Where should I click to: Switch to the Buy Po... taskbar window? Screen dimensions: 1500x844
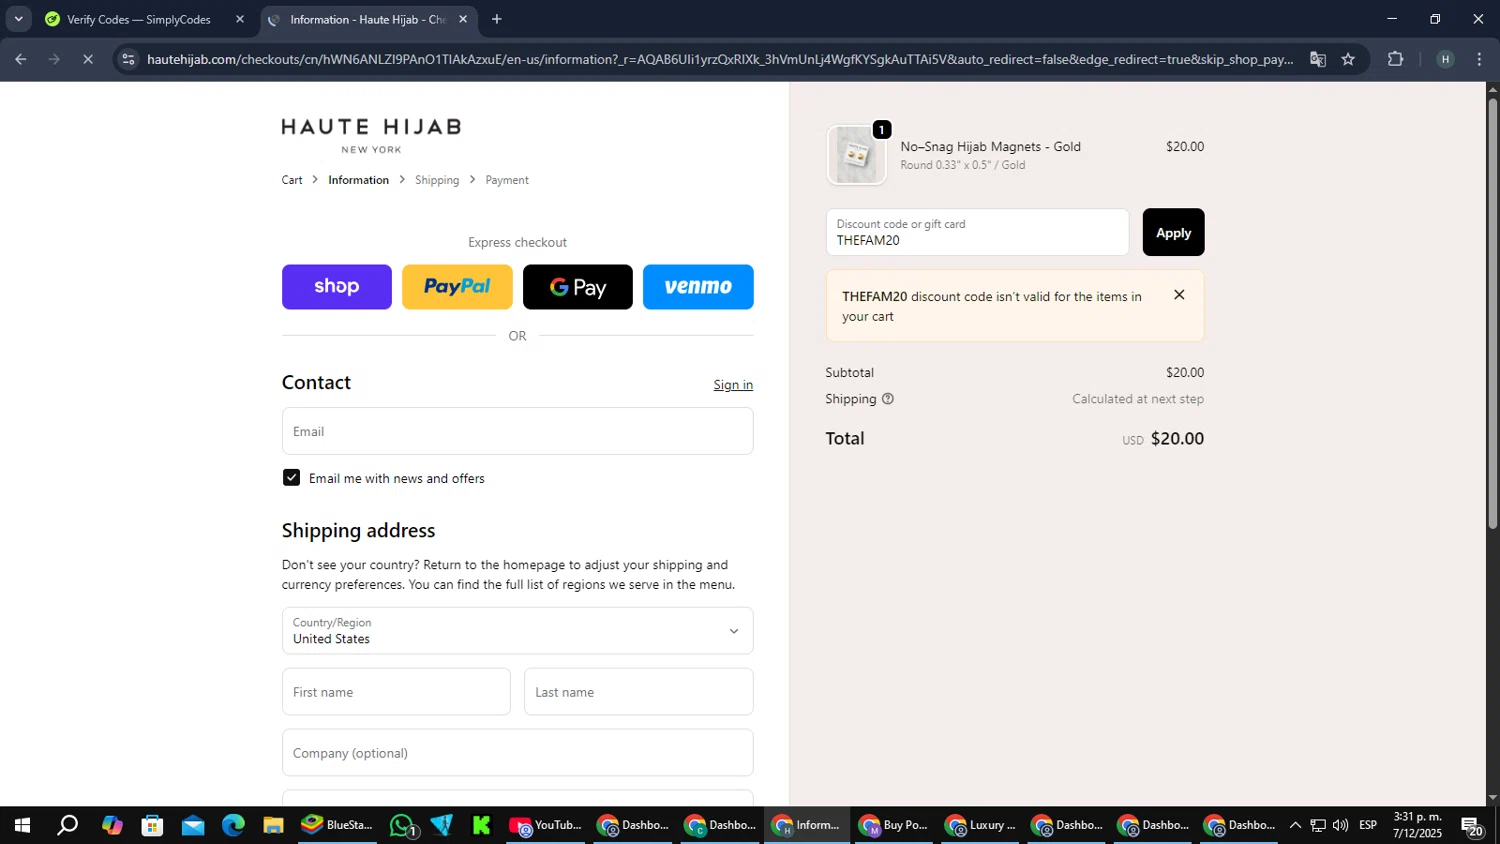[894, 825]
